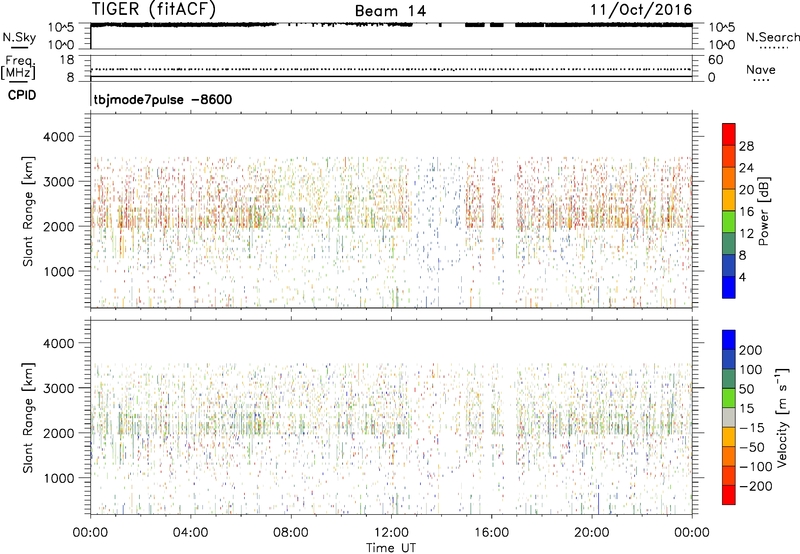Select the CPID row label
Image resolution: width=800 pixels, height=554 pixels.
(22, 95)
